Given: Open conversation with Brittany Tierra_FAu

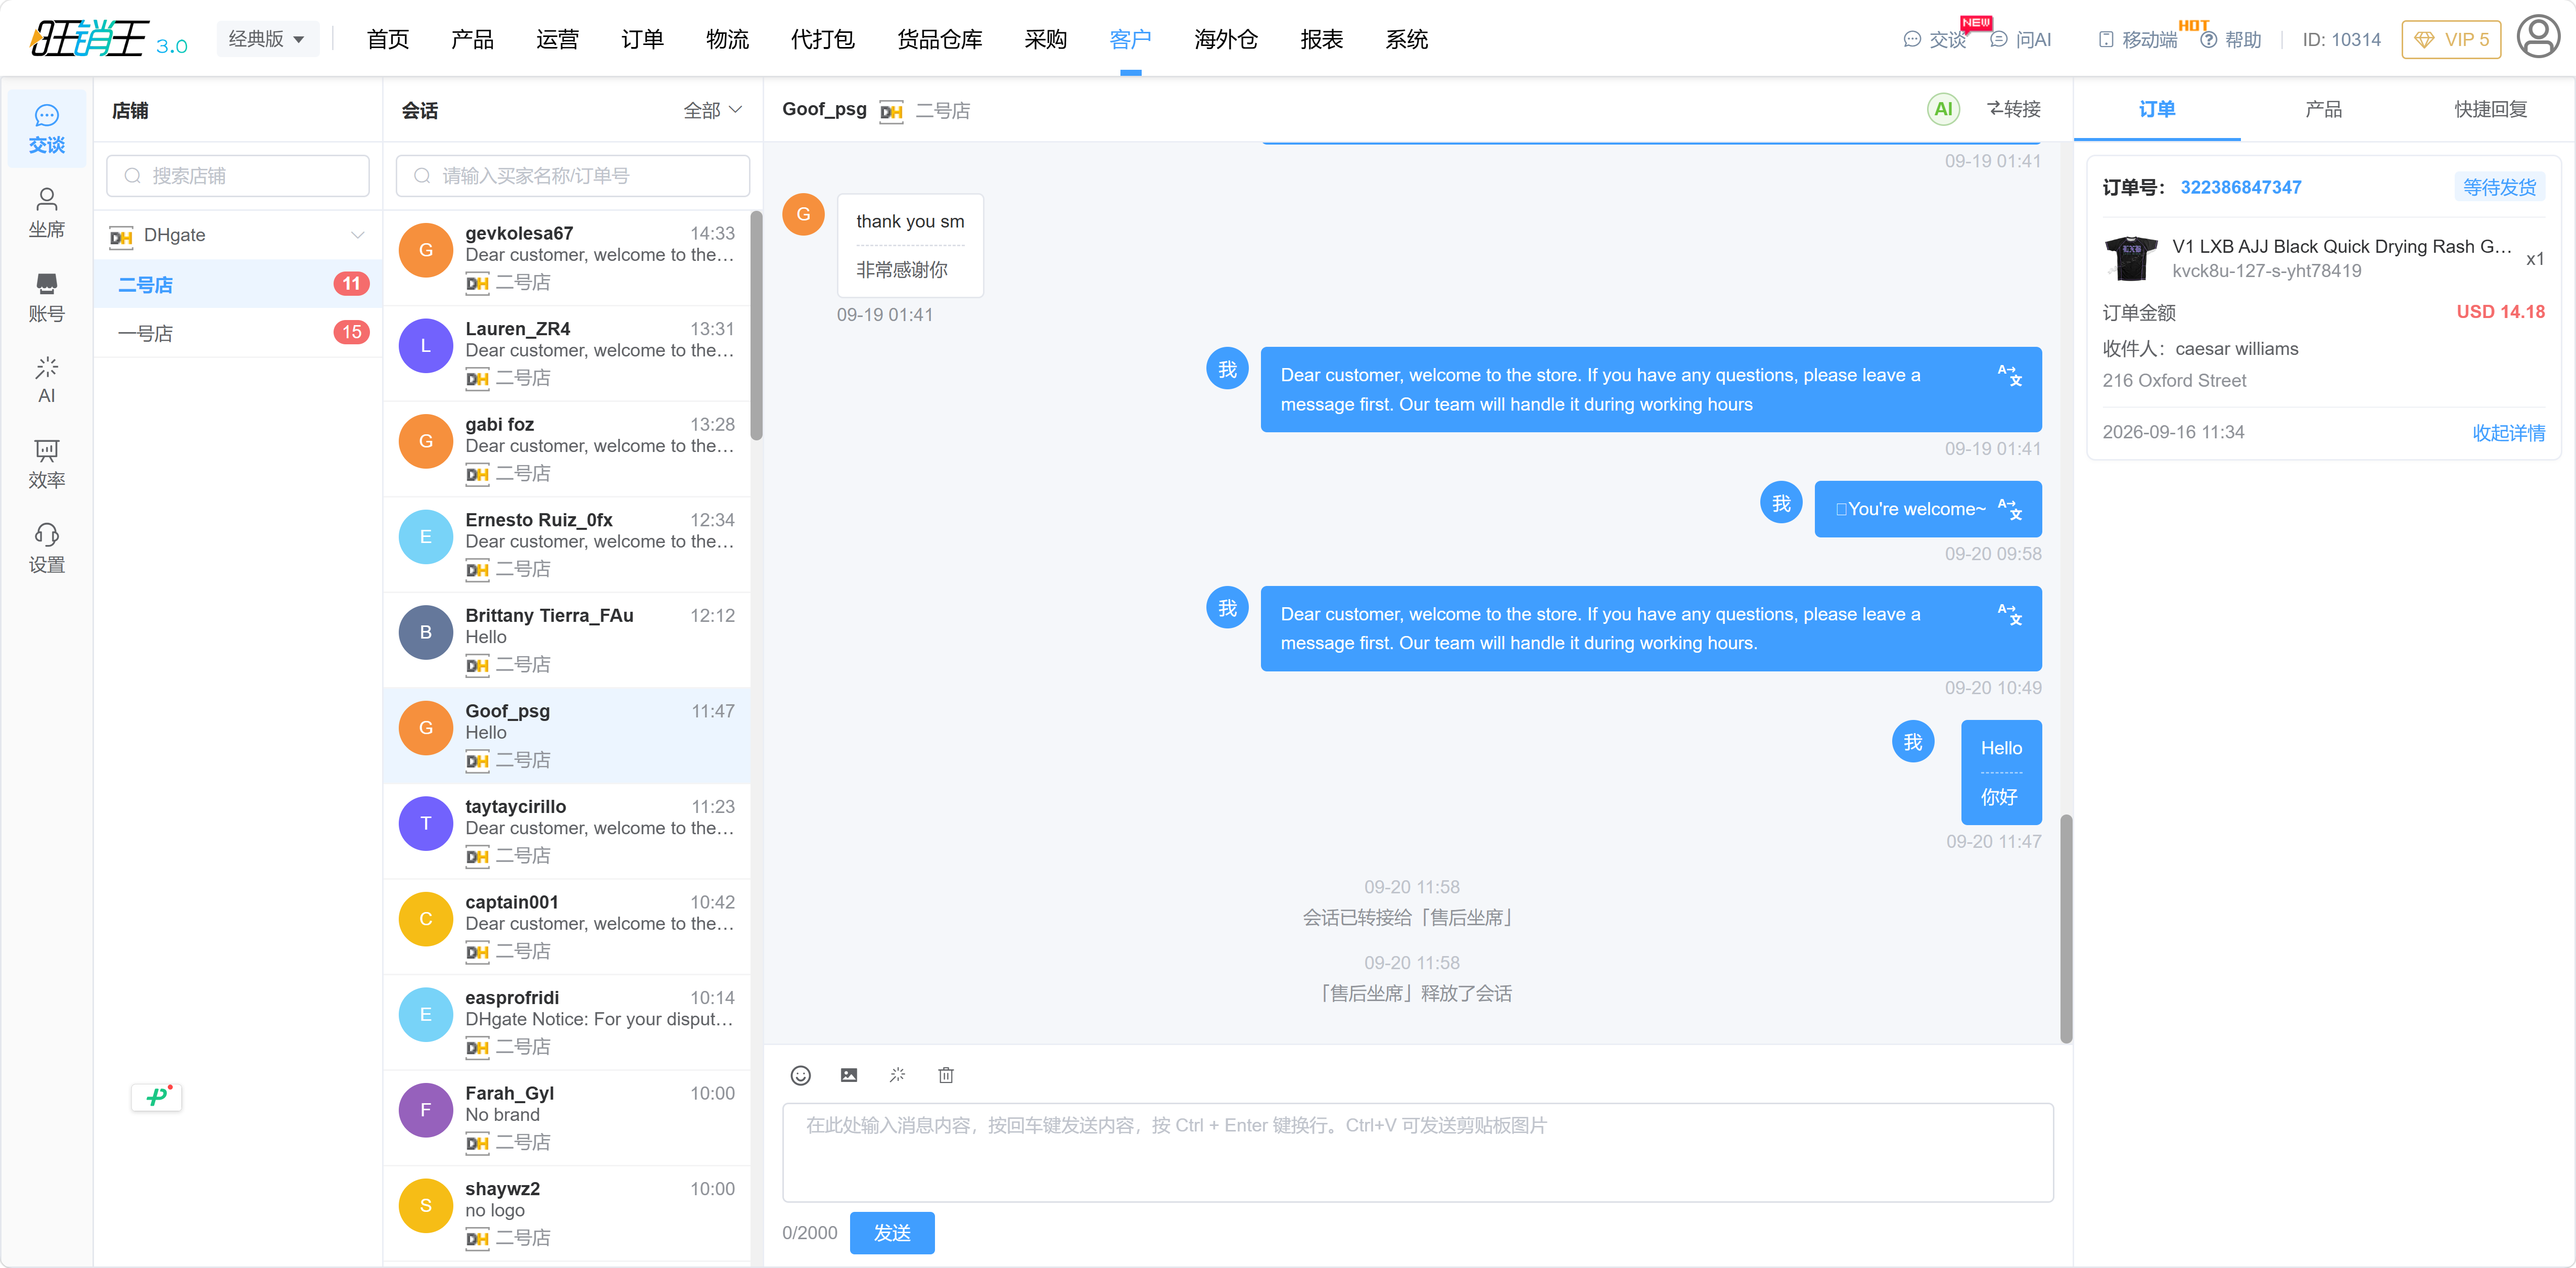Looking at the screenshot, I should (x=567, y=640).
